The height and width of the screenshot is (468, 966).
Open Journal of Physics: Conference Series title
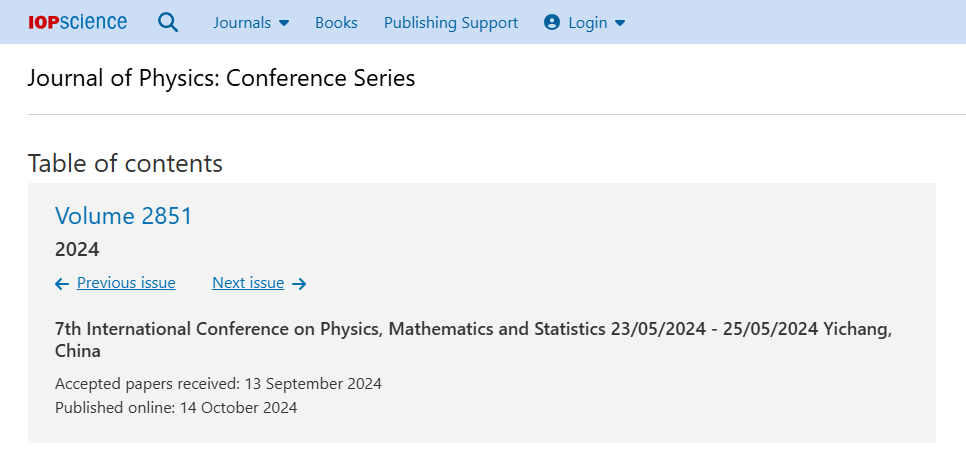(x=221, y=78)
